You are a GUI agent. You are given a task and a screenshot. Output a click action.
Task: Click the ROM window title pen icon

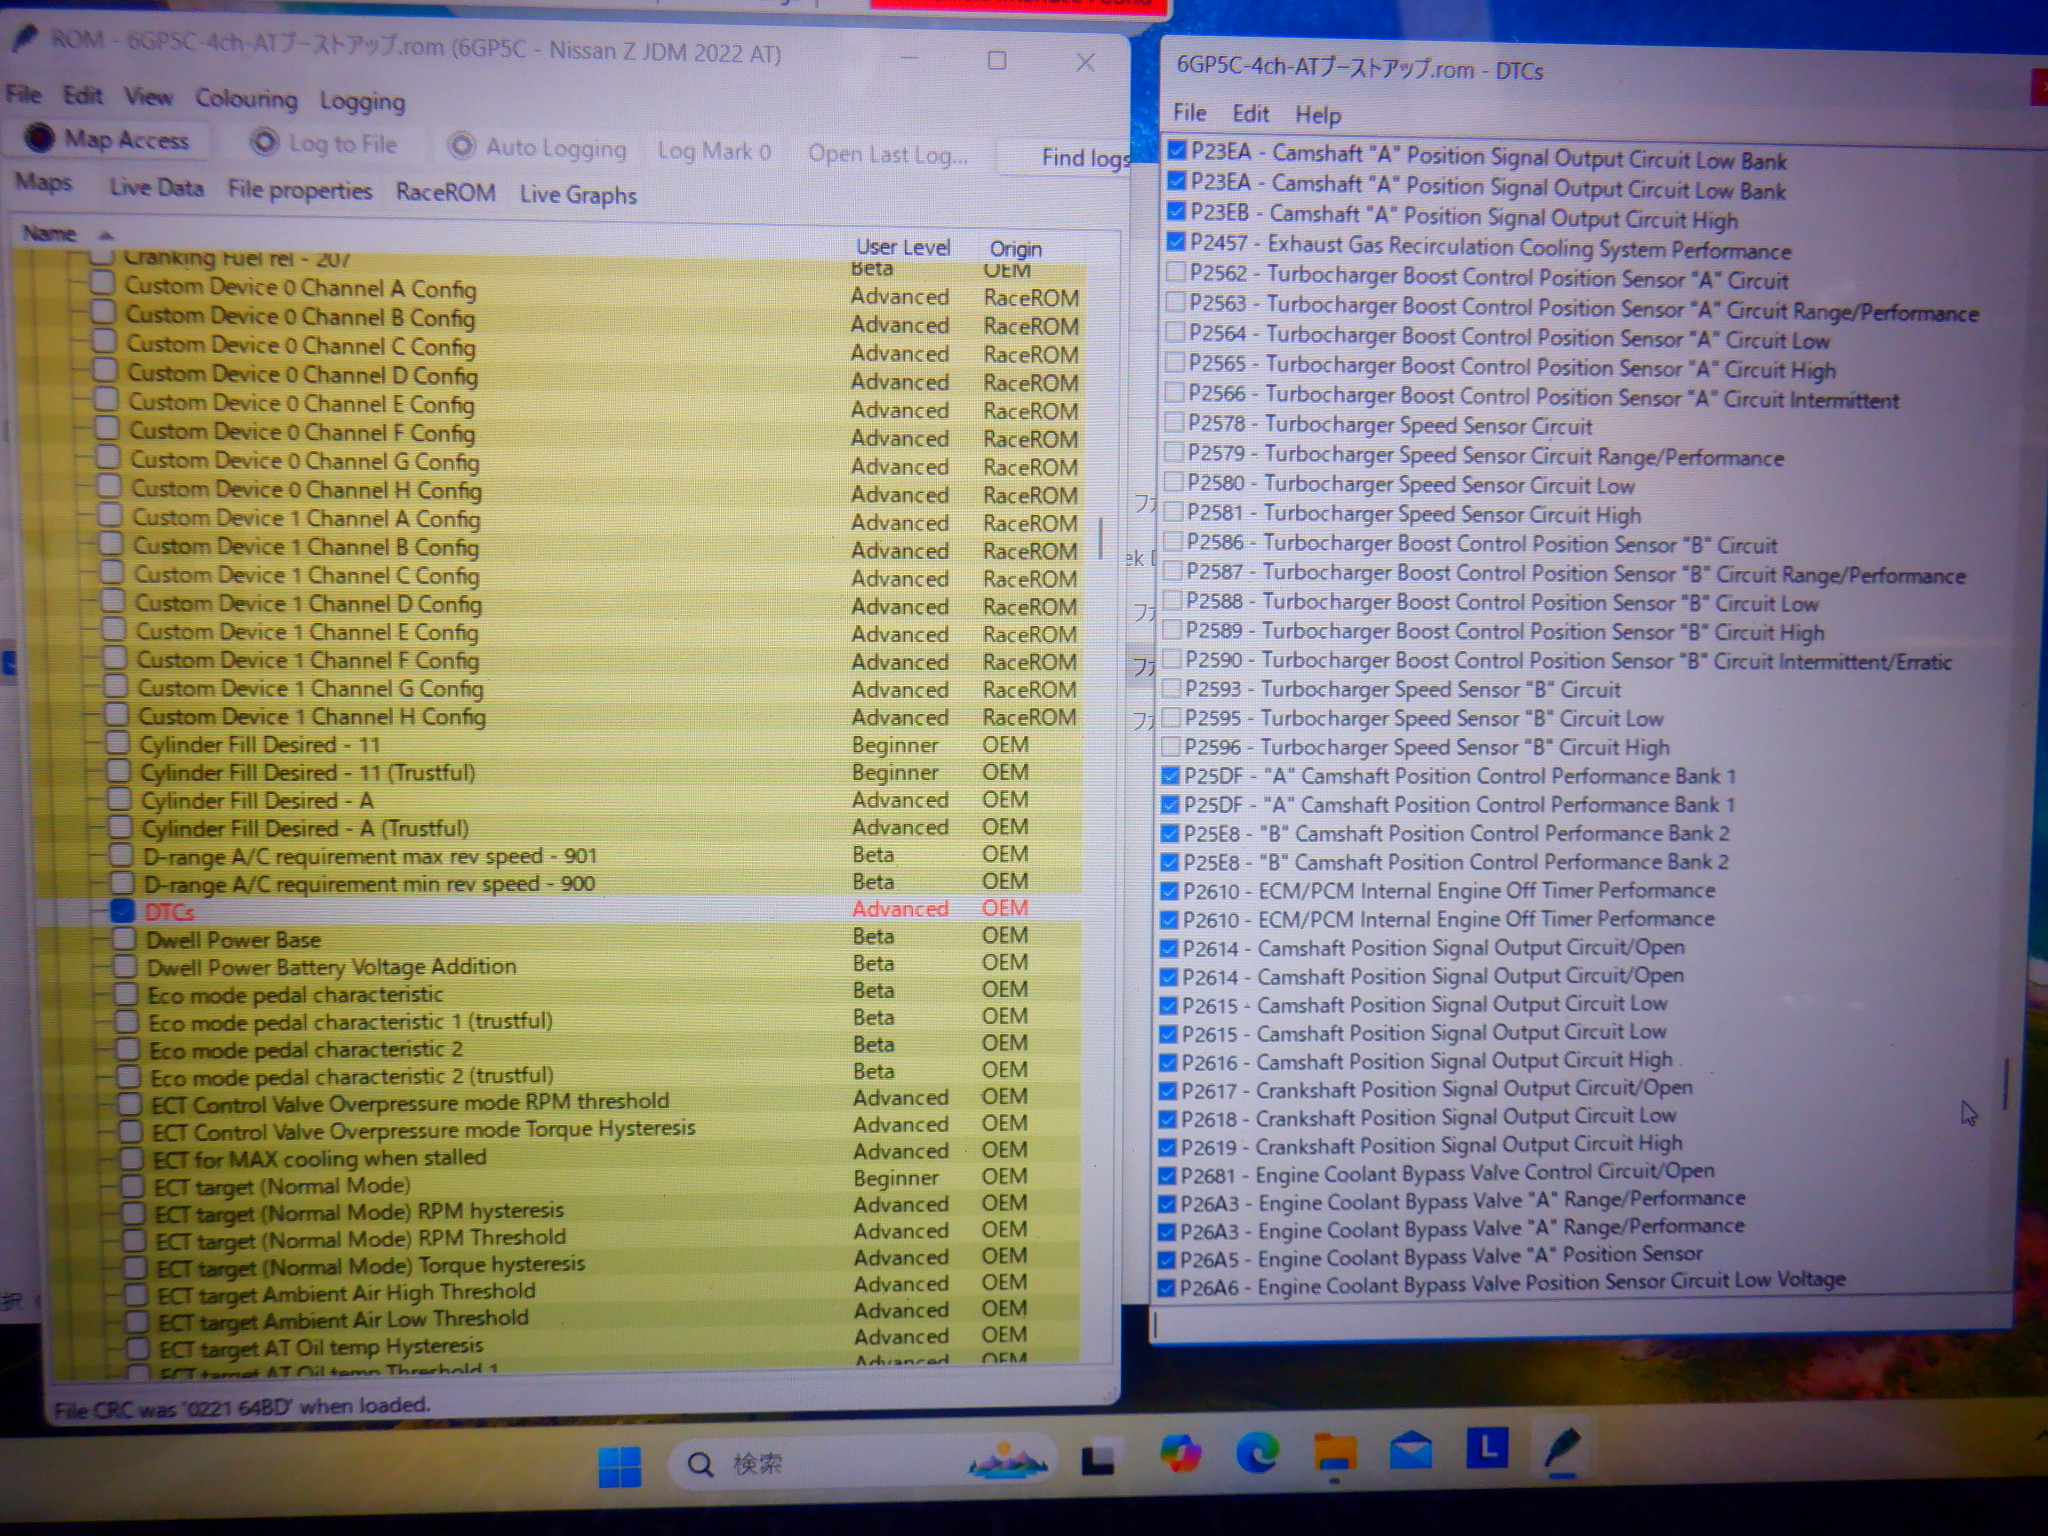tap(25, 39)
